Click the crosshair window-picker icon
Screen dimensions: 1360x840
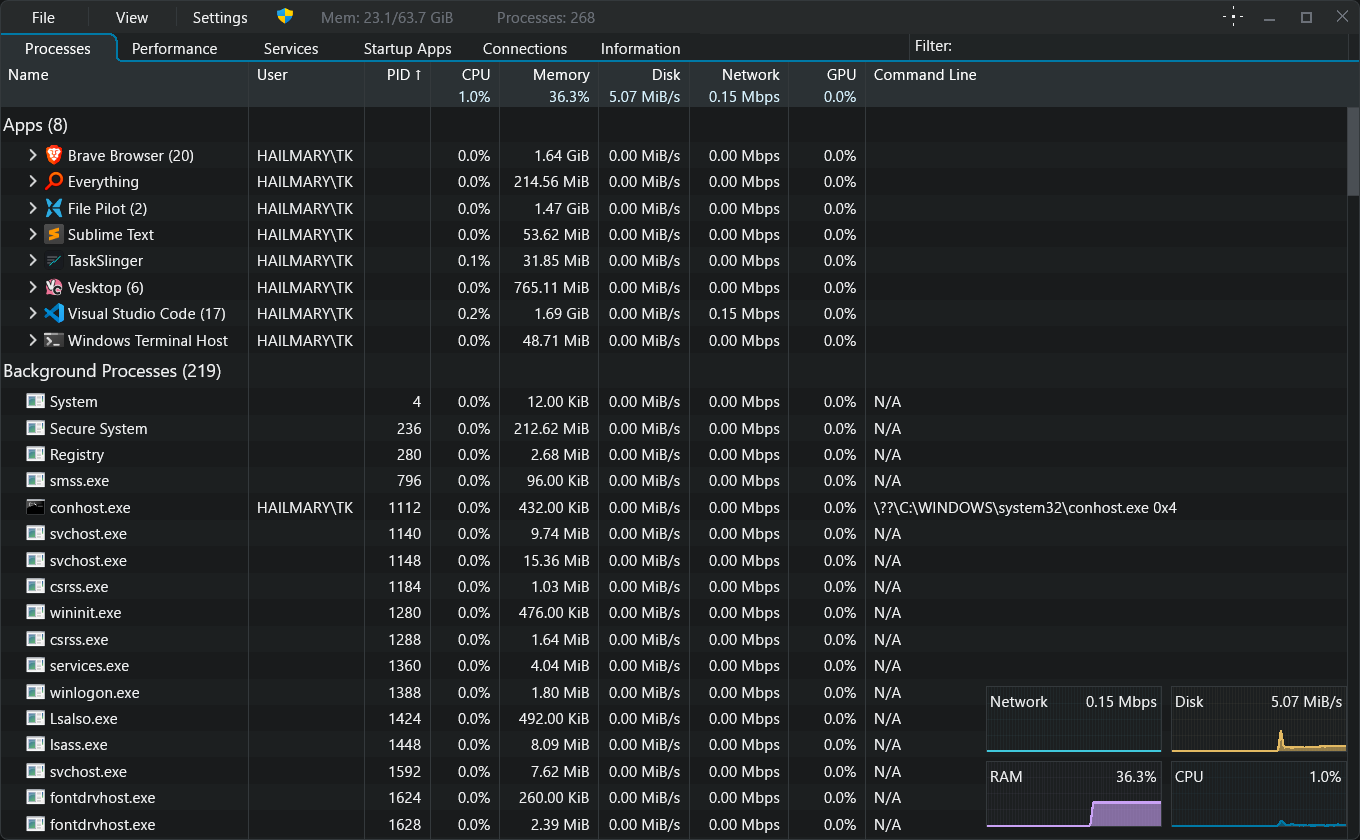[1234, 17]
